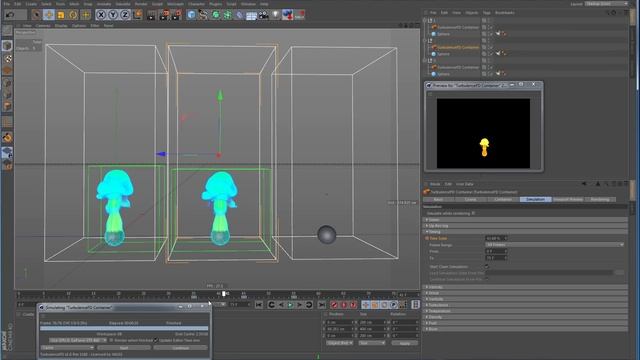Open Render Settings from the toolbar
The width and height of the screenshot is (640, 360).
(x=177, y=15)
